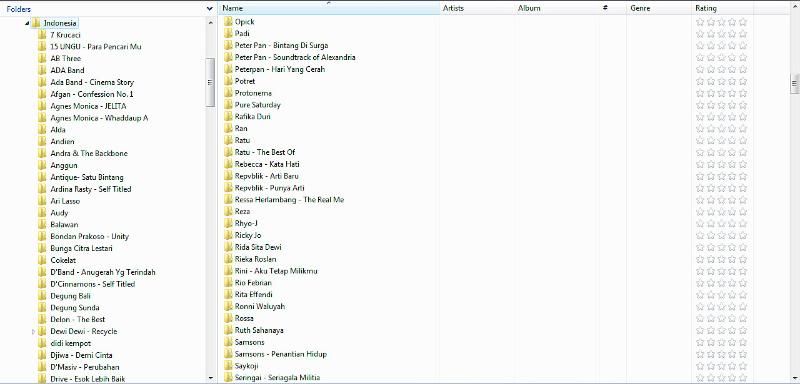800x384 pixels.
Task: Click the didi kempot folder icon
Action: point(42,343)
